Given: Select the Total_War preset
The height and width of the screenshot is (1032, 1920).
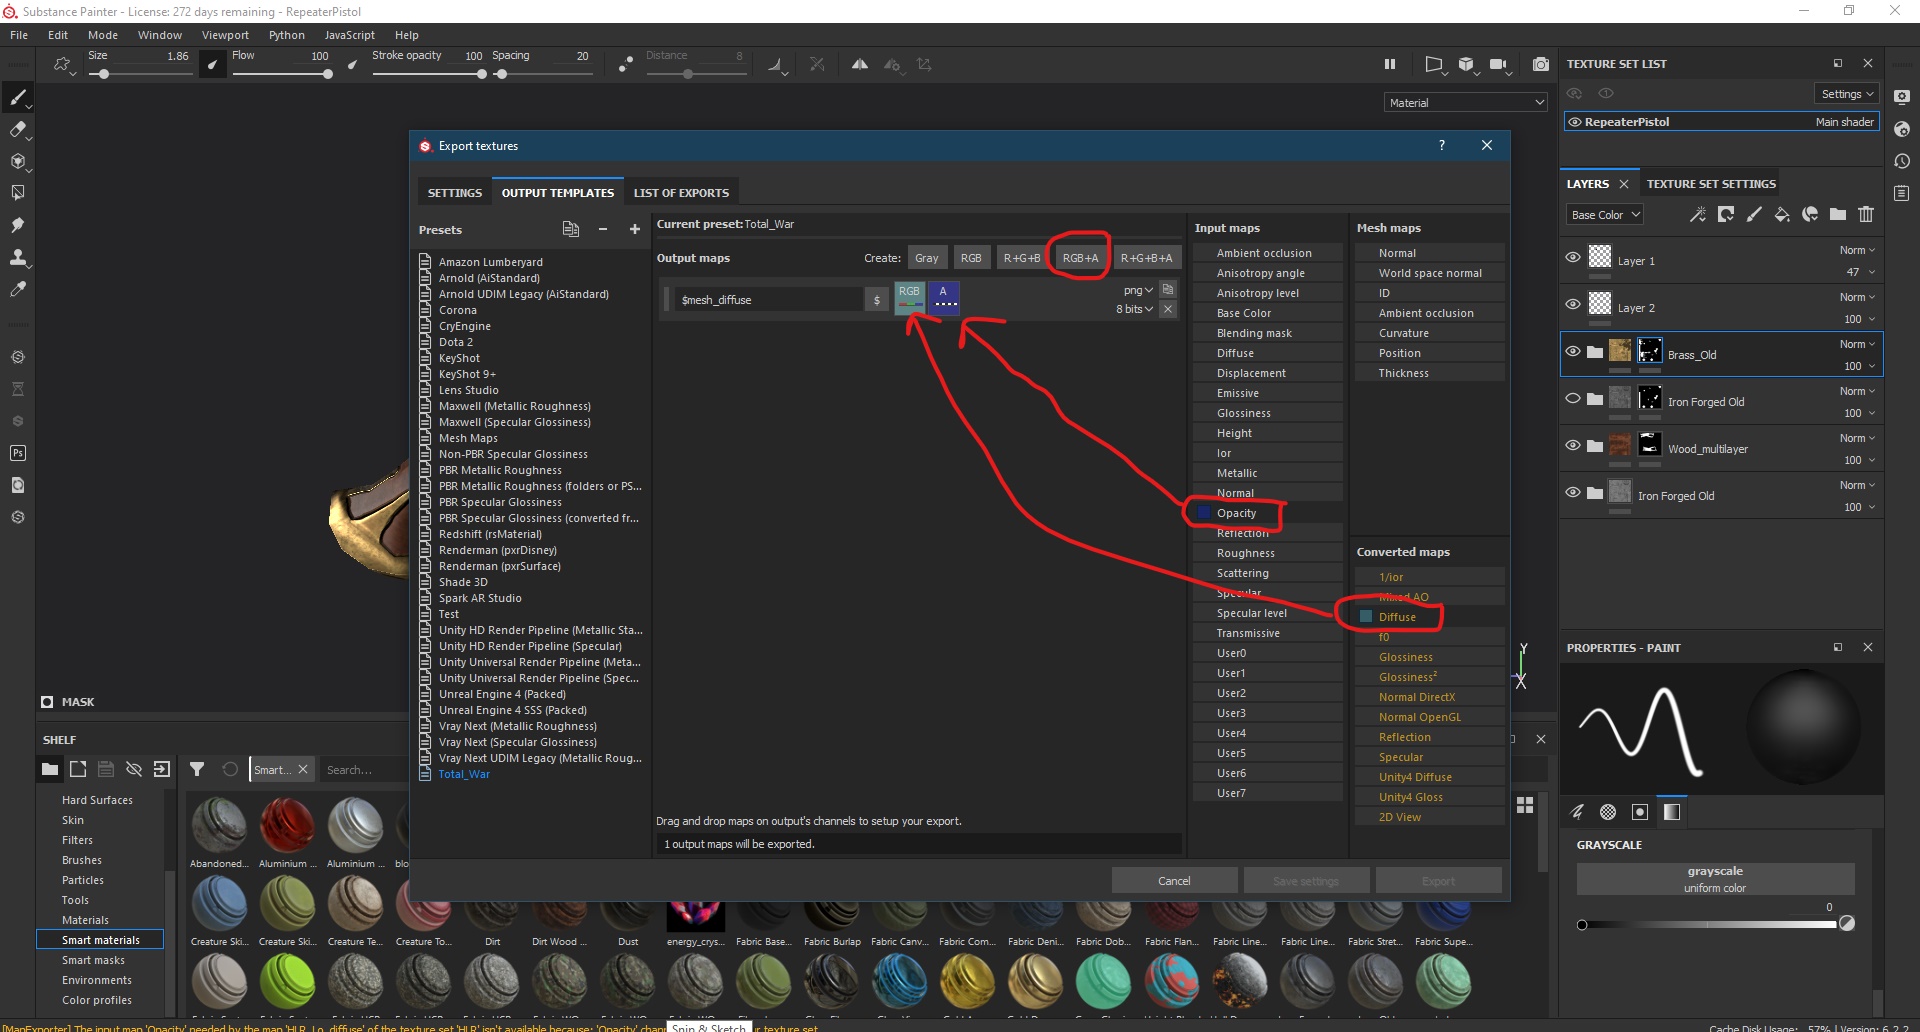Looking at the screenshot, I should [464, 774].
